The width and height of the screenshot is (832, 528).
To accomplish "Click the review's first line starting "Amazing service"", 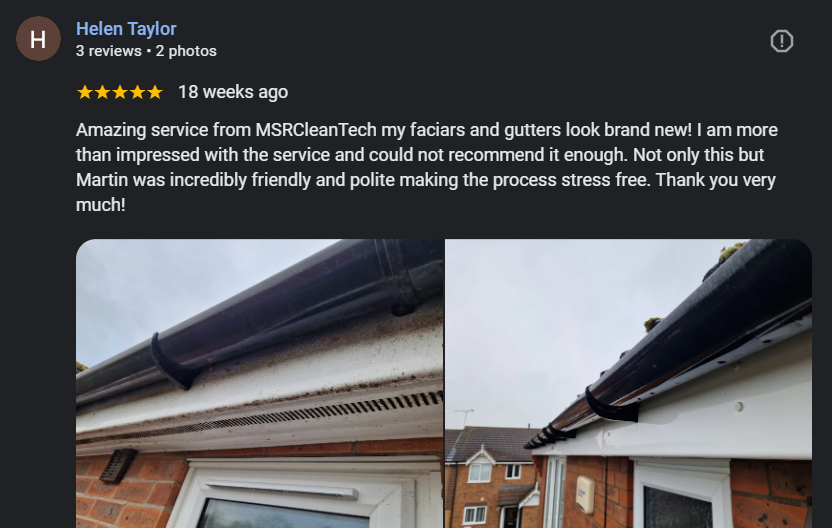I will coord(427,130).
